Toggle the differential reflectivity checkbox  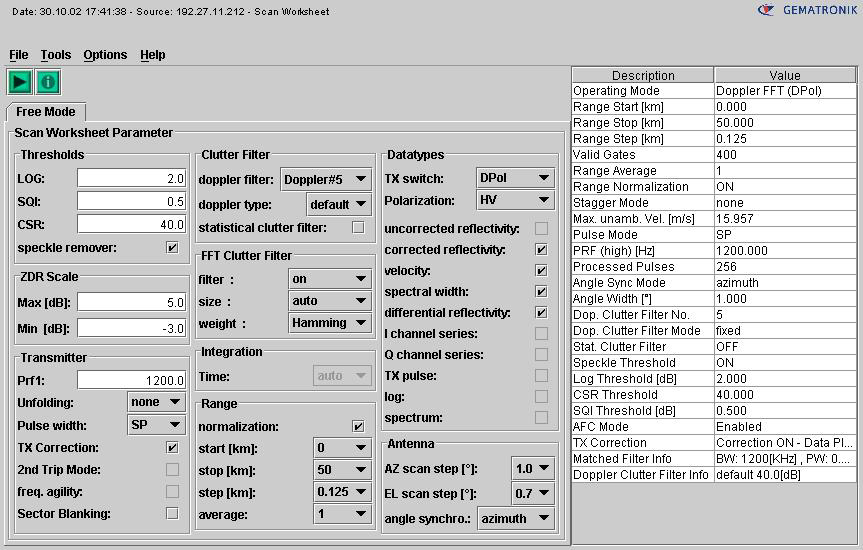[542, 312]
